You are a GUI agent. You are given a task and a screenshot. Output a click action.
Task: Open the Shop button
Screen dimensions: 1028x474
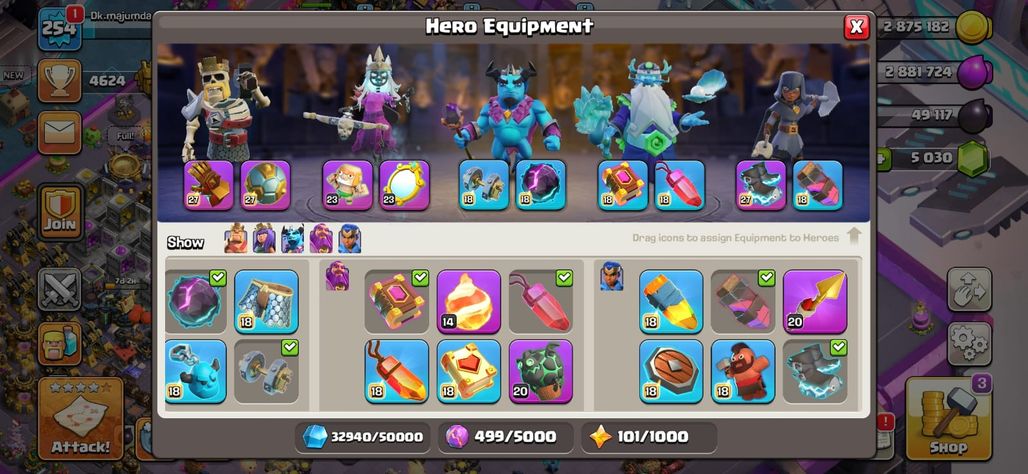point(948,417)
